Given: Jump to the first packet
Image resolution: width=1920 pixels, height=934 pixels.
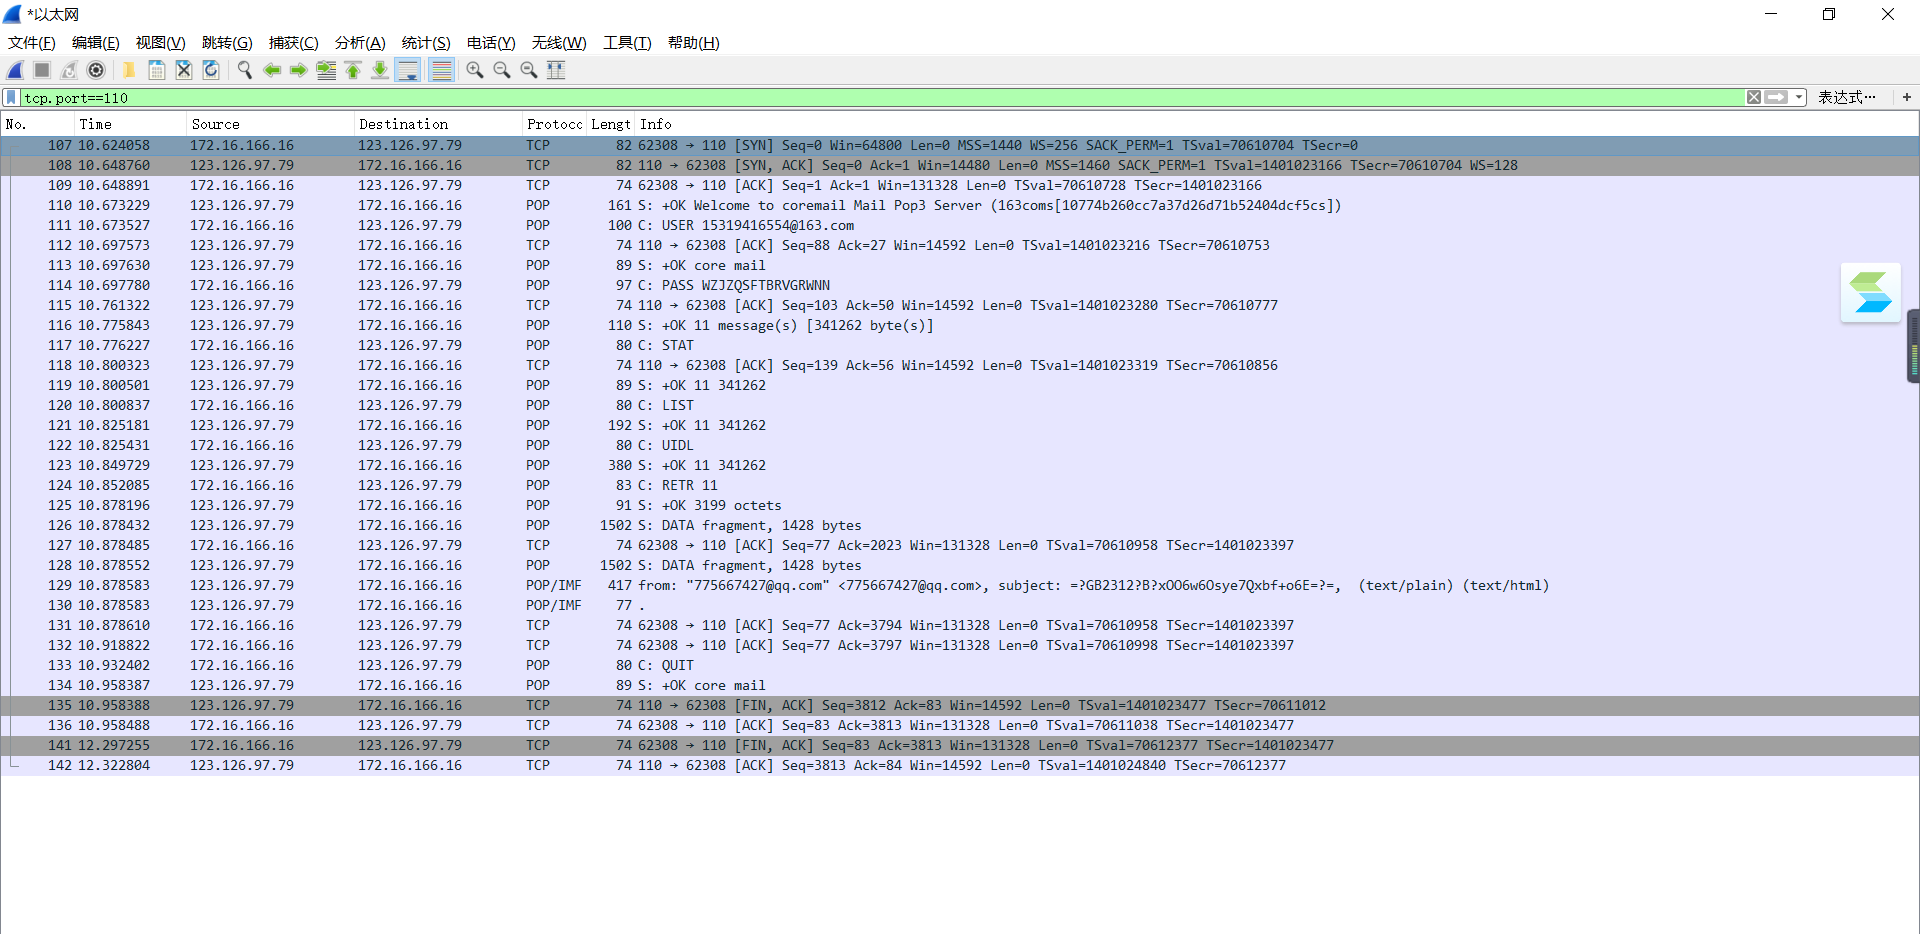Looking at the screenshot, I should point(353,70).
